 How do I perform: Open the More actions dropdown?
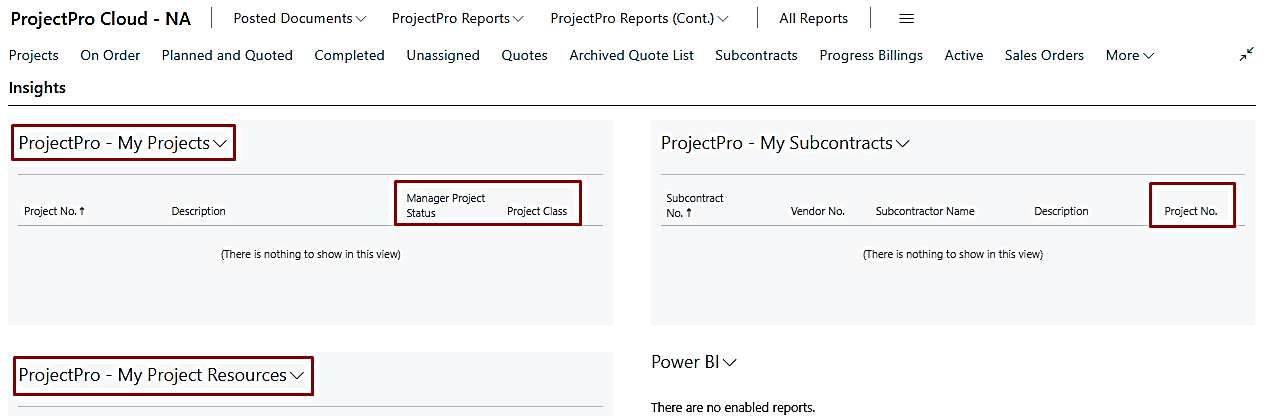tap(1130, 56)
